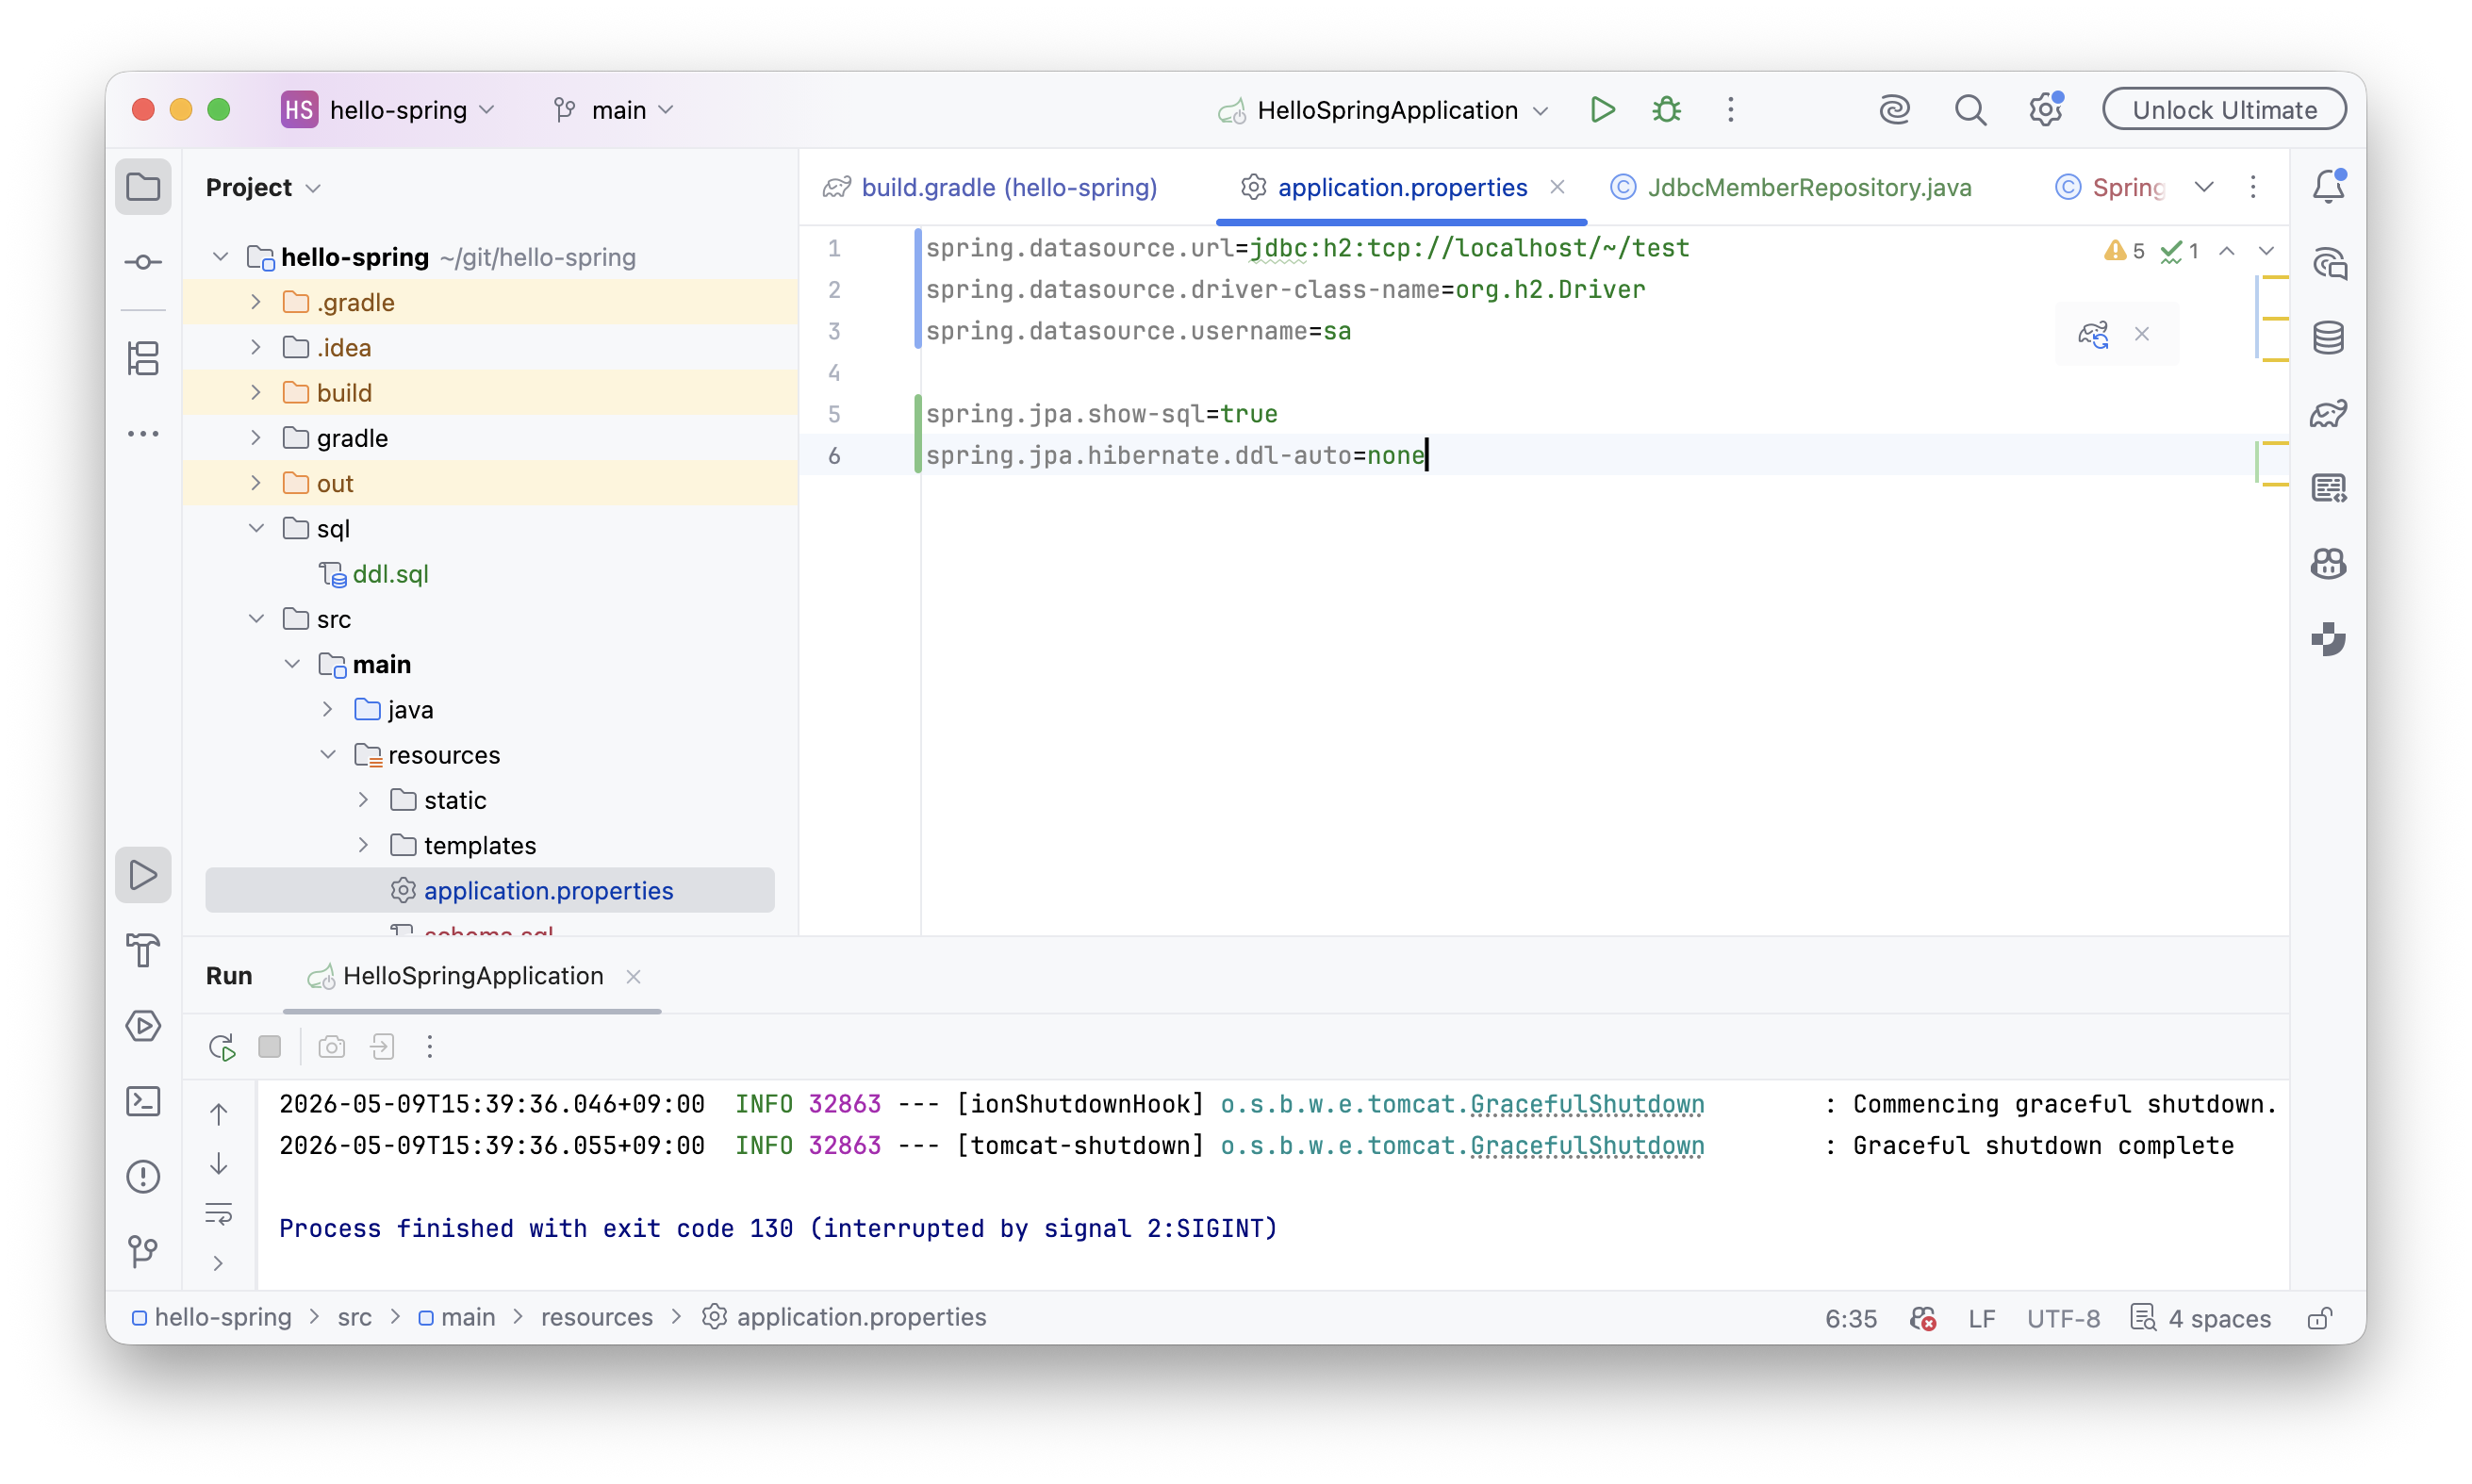Image resolution: width=2472 pixels, height=1484 pixels.
Task: Dismiss the floating reload popup
Action: coord(2141,334)
